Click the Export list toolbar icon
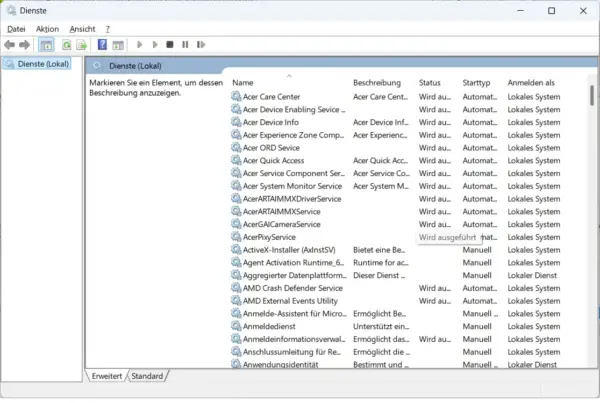The height and width of the screenshot is (403, 600). click(82, 45)
